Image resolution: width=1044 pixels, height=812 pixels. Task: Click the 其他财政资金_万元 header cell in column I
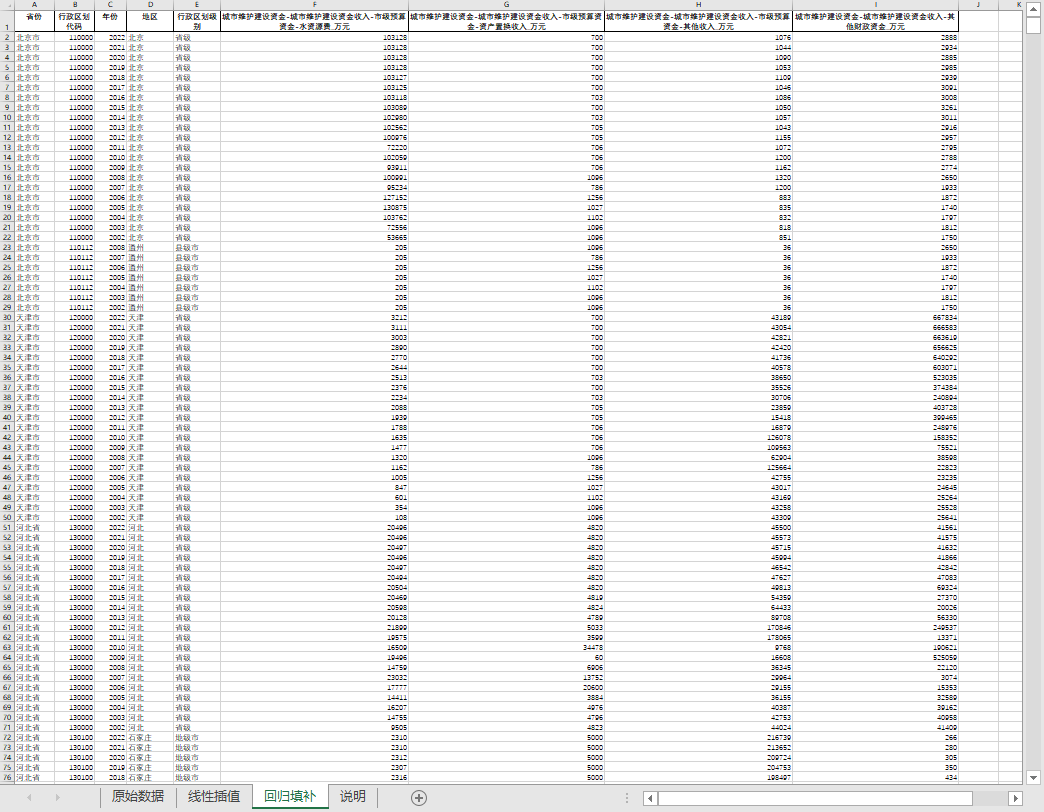click(x=876, y=21)
